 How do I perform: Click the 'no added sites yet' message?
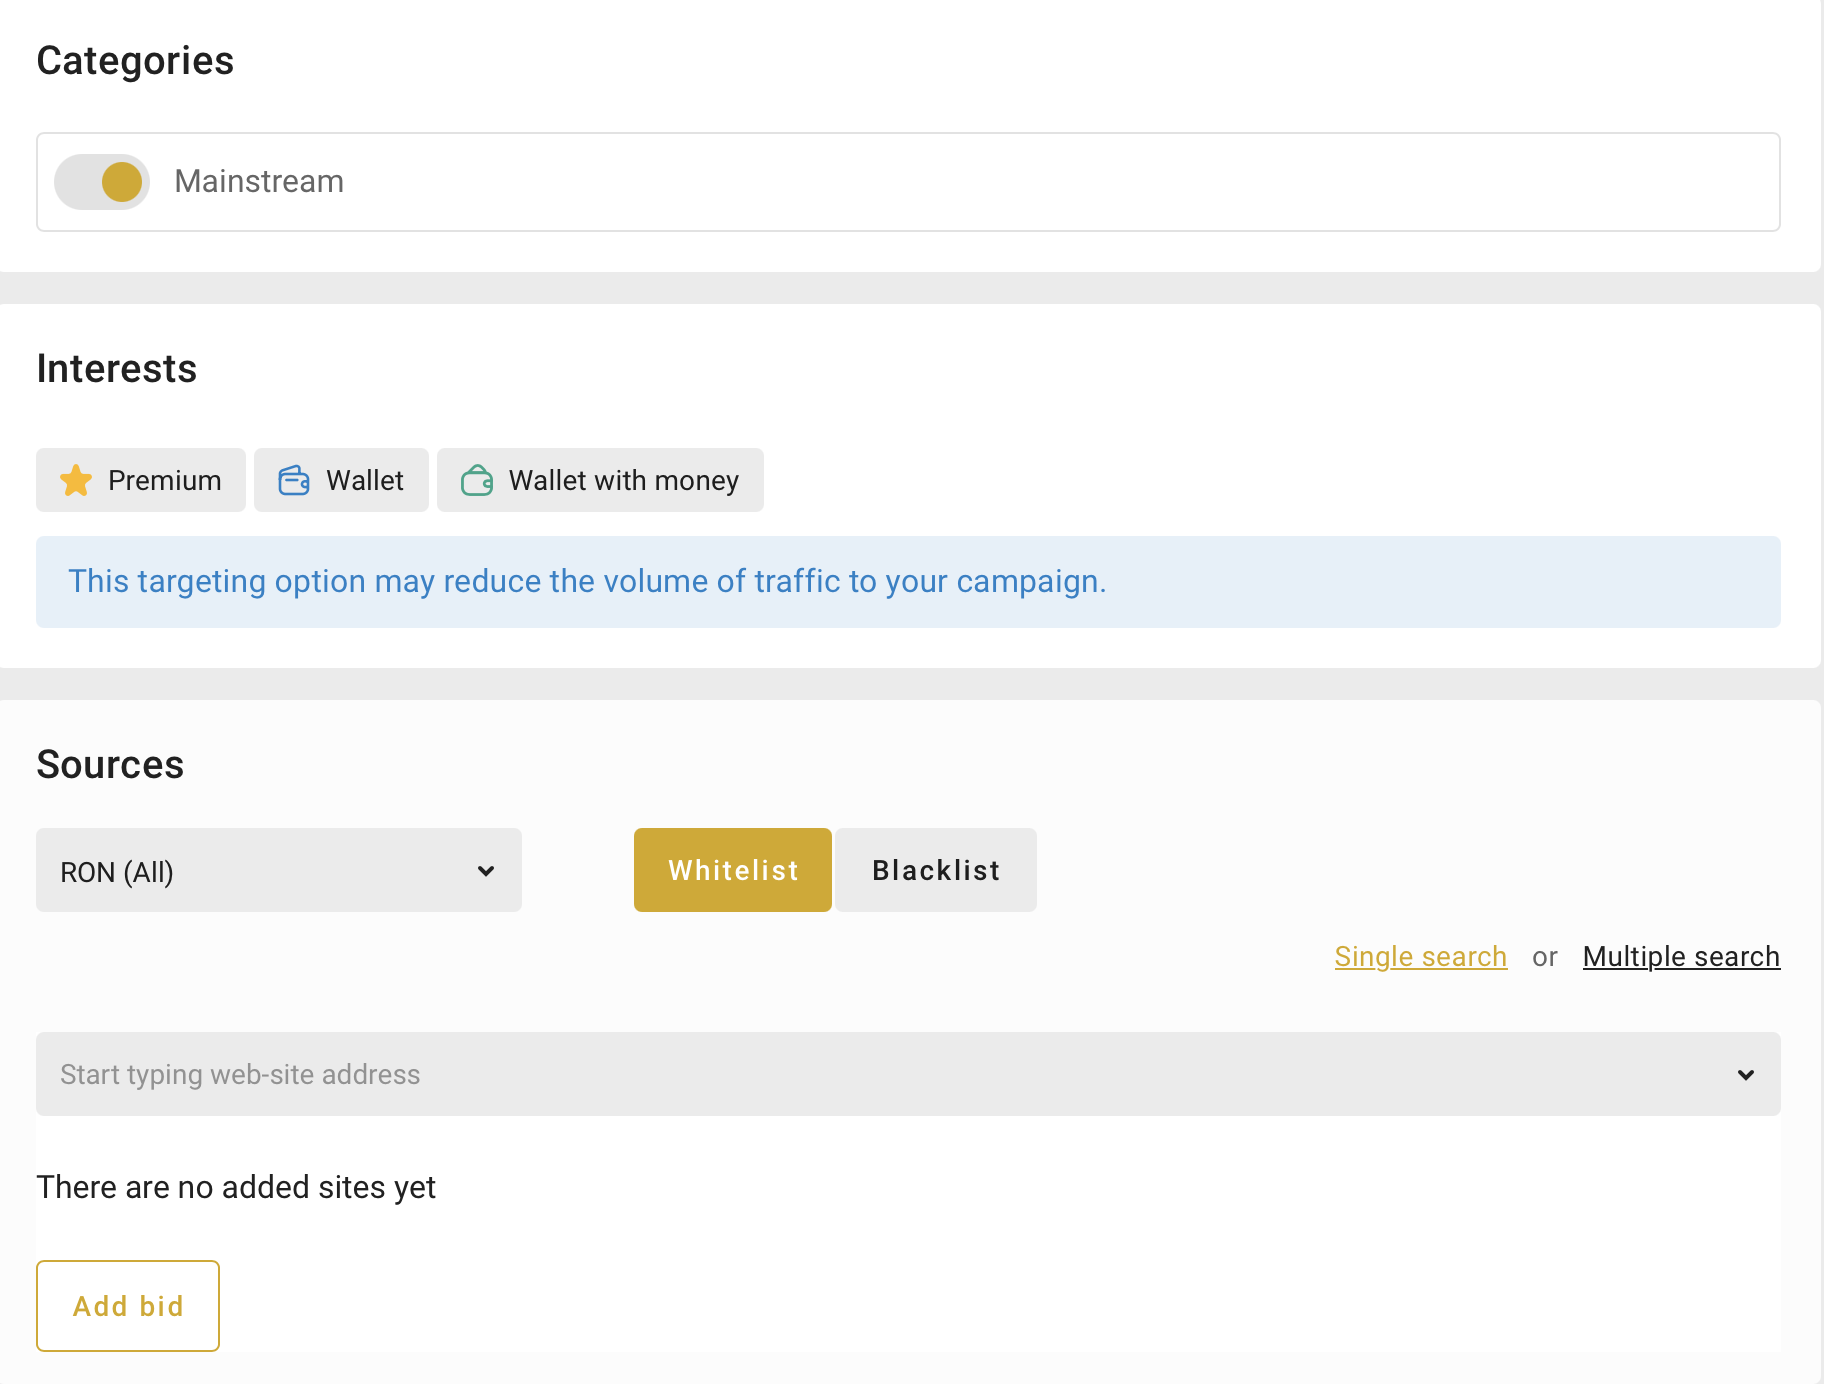236,1187
